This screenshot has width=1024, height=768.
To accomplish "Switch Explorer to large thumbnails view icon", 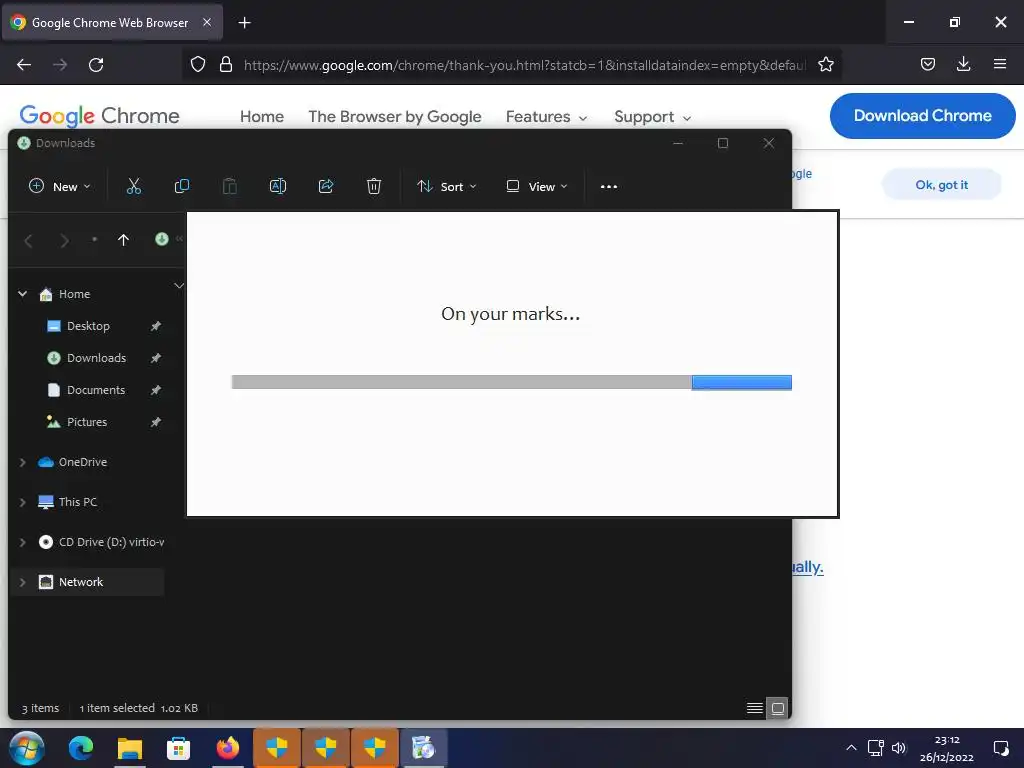I will [x=777, y=709].
